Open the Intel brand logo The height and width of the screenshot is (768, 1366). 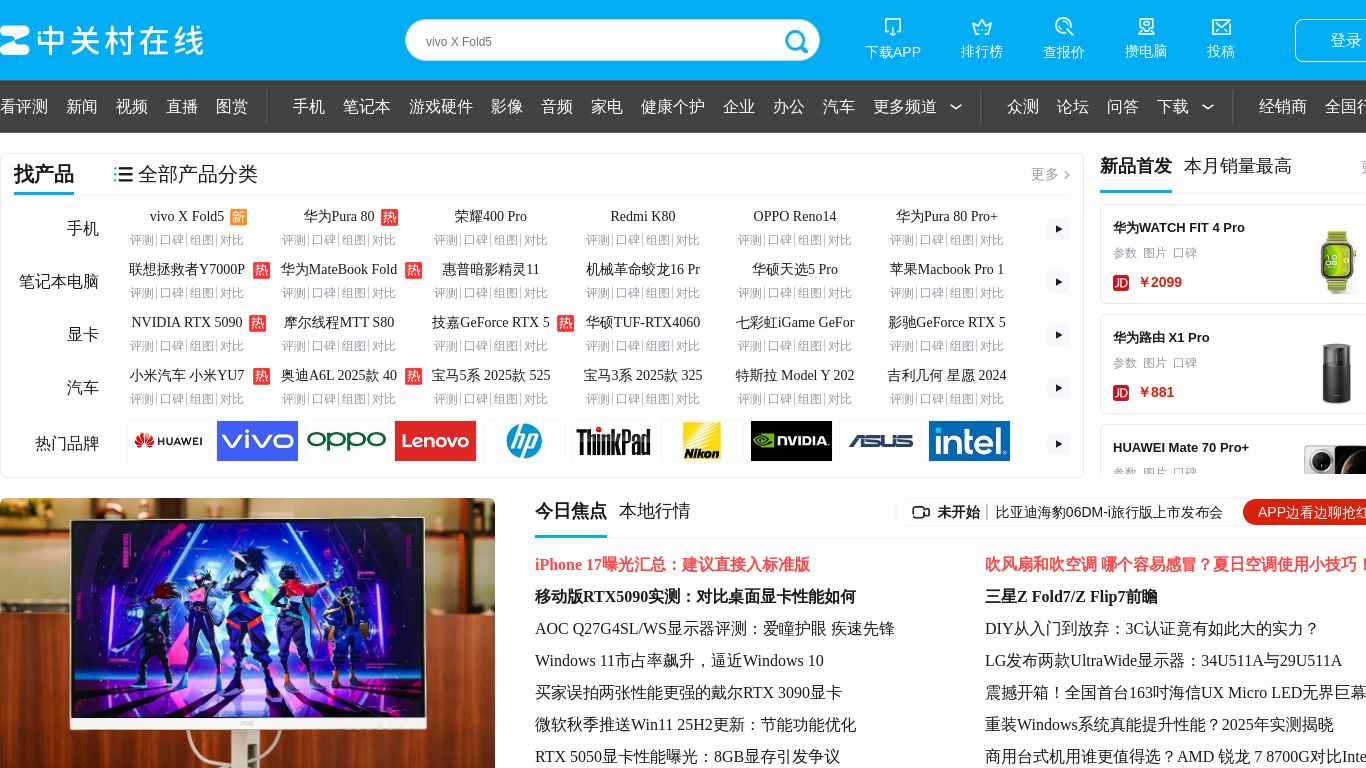[x=969, y=441]
